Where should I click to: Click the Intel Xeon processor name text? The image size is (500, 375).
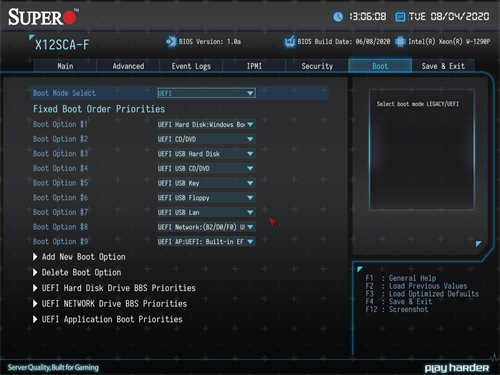[449, 42]
